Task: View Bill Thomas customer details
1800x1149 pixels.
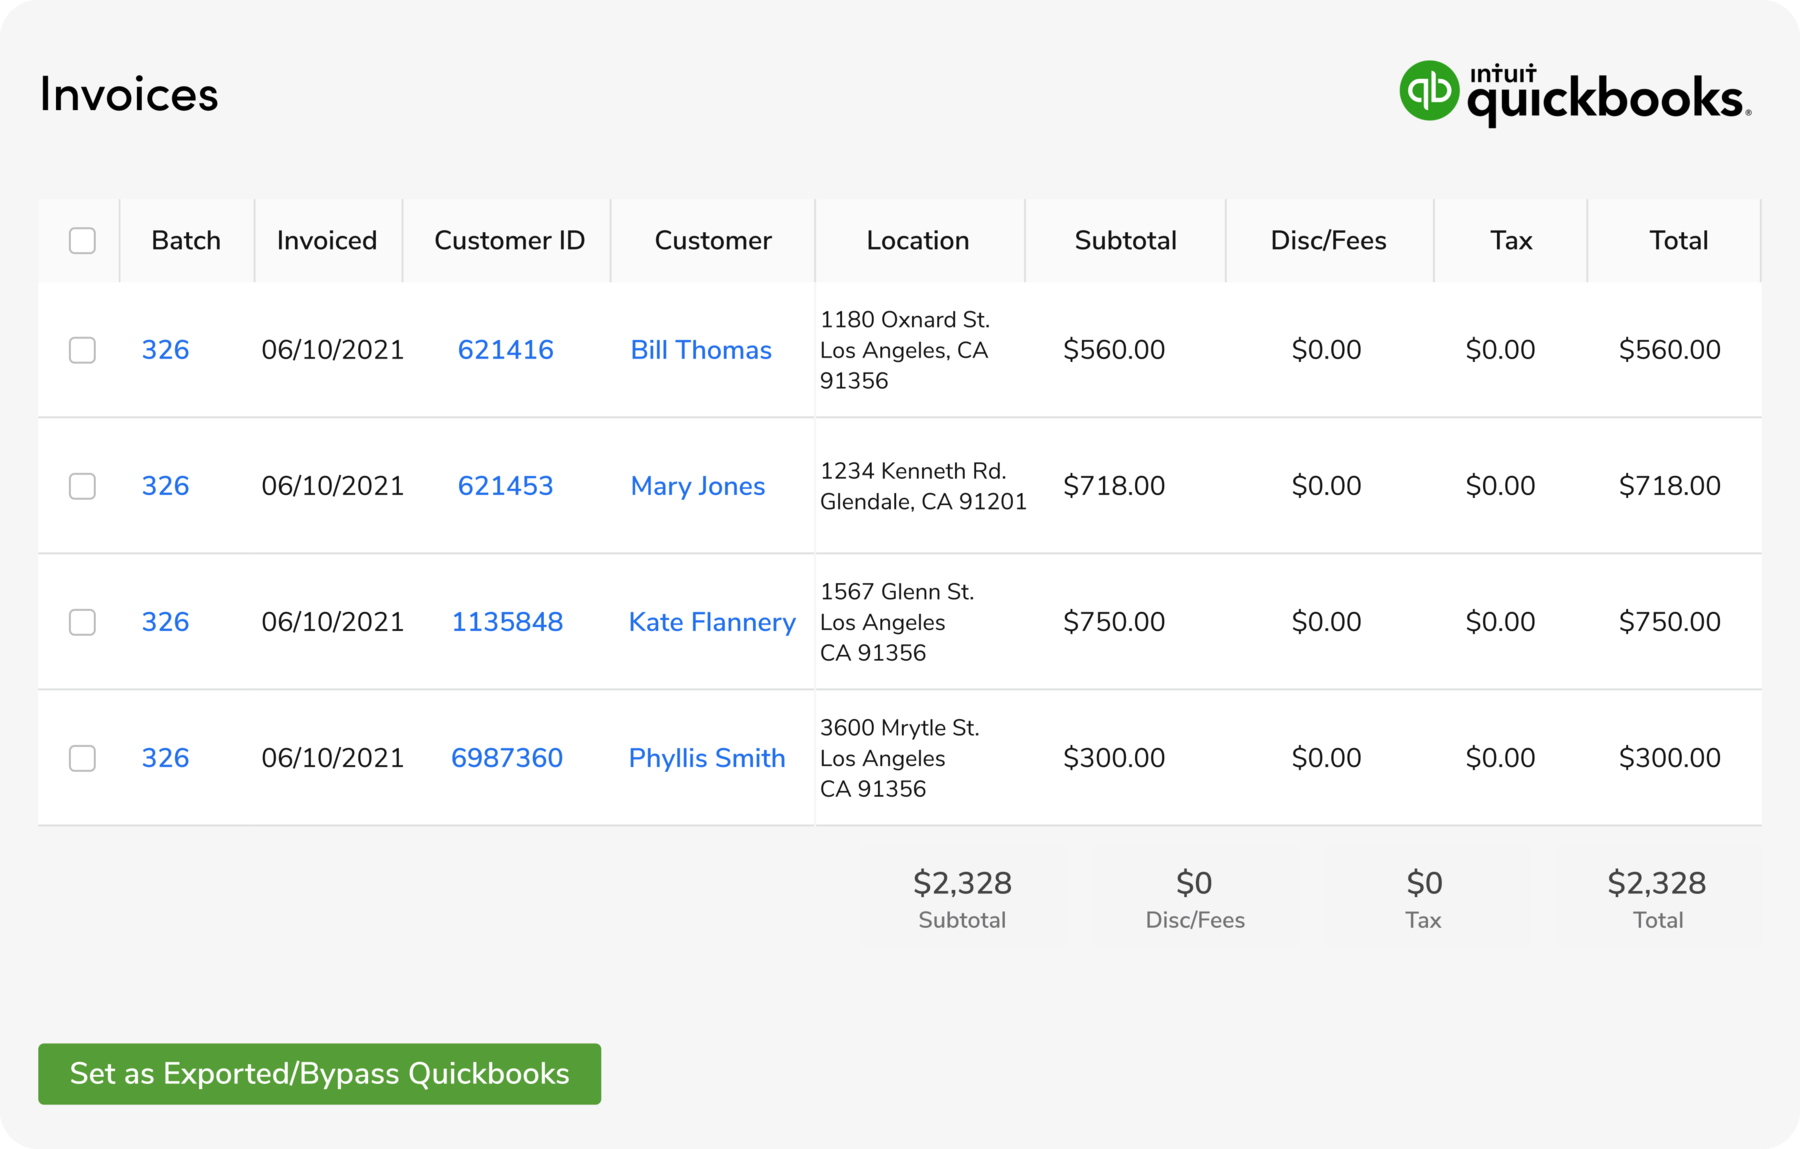Action: (700, 350)
